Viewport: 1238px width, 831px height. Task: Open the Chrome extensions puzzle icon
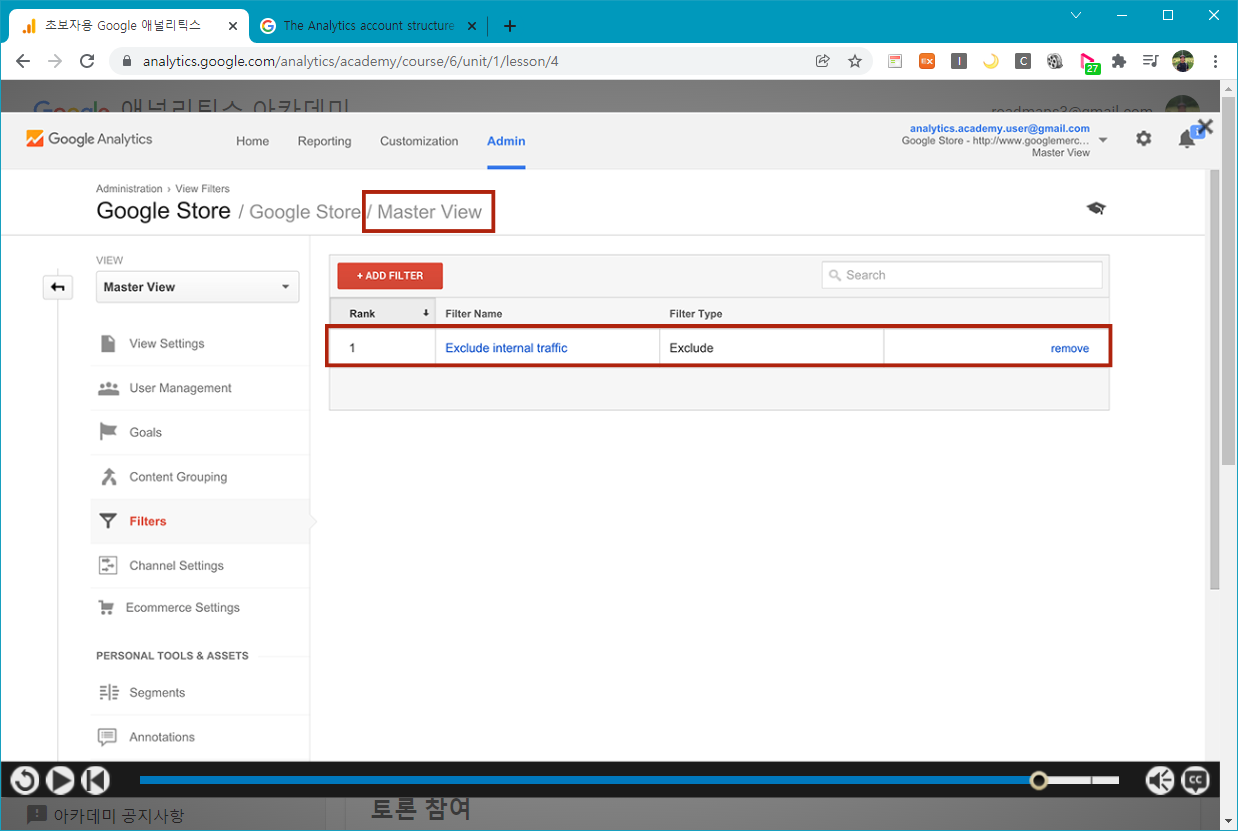[1119, 61]
